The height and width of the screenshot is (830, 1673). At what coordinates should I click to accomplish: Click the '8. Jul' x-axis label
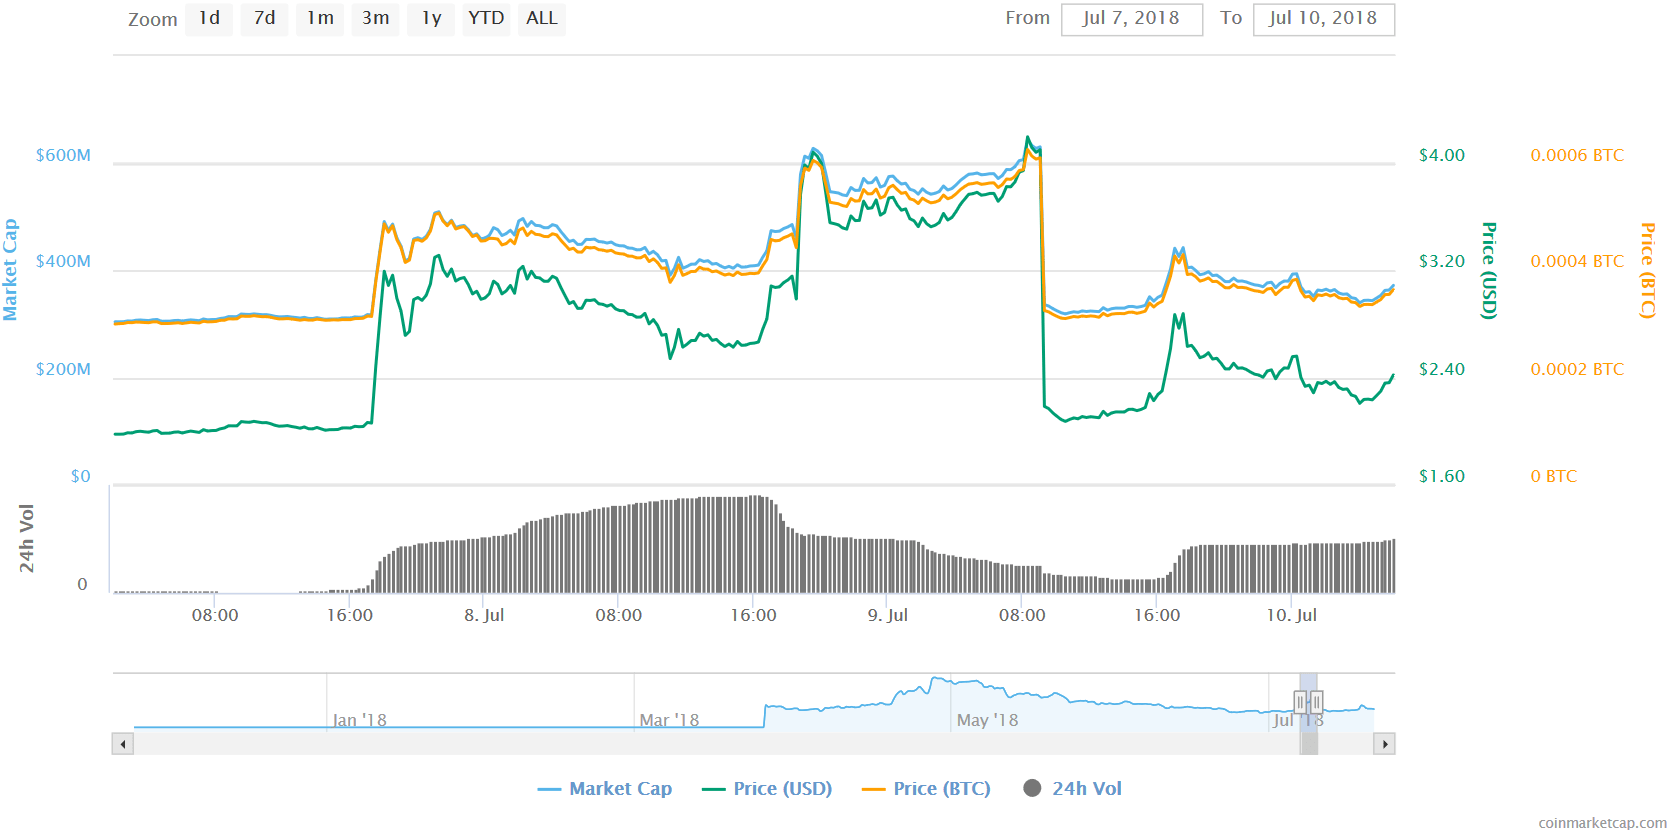[484, 615]
